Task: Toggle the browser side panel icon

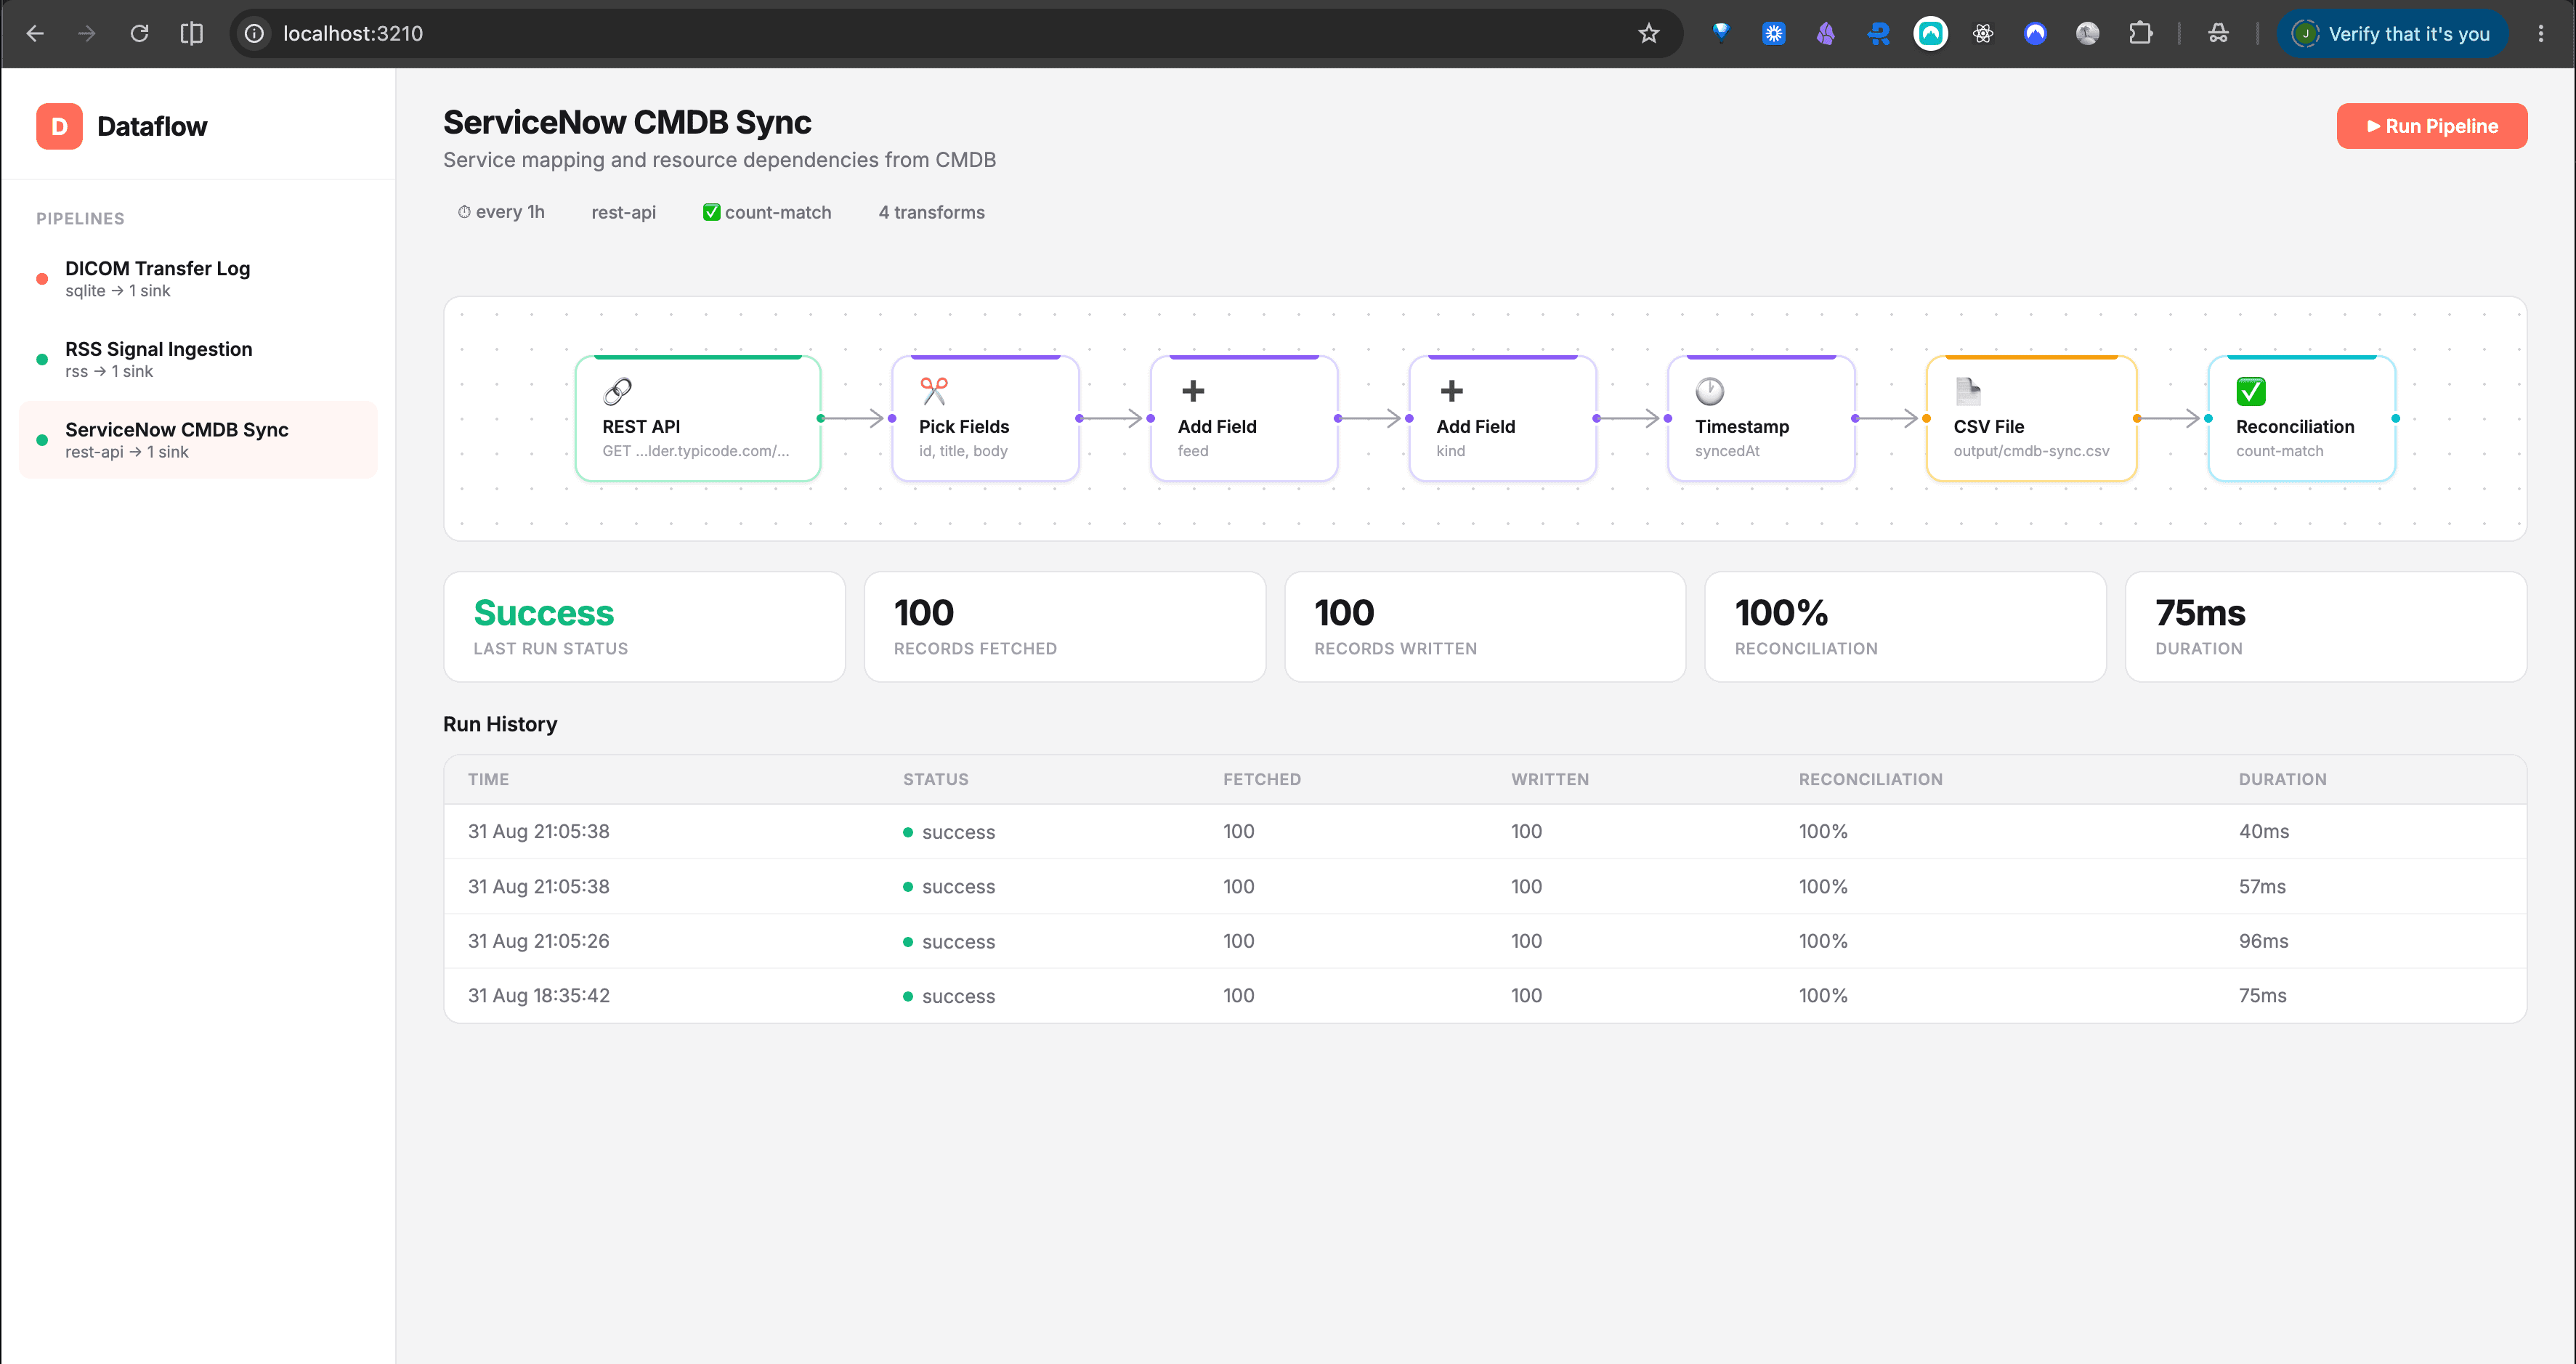Action: [x=191, y=33]
